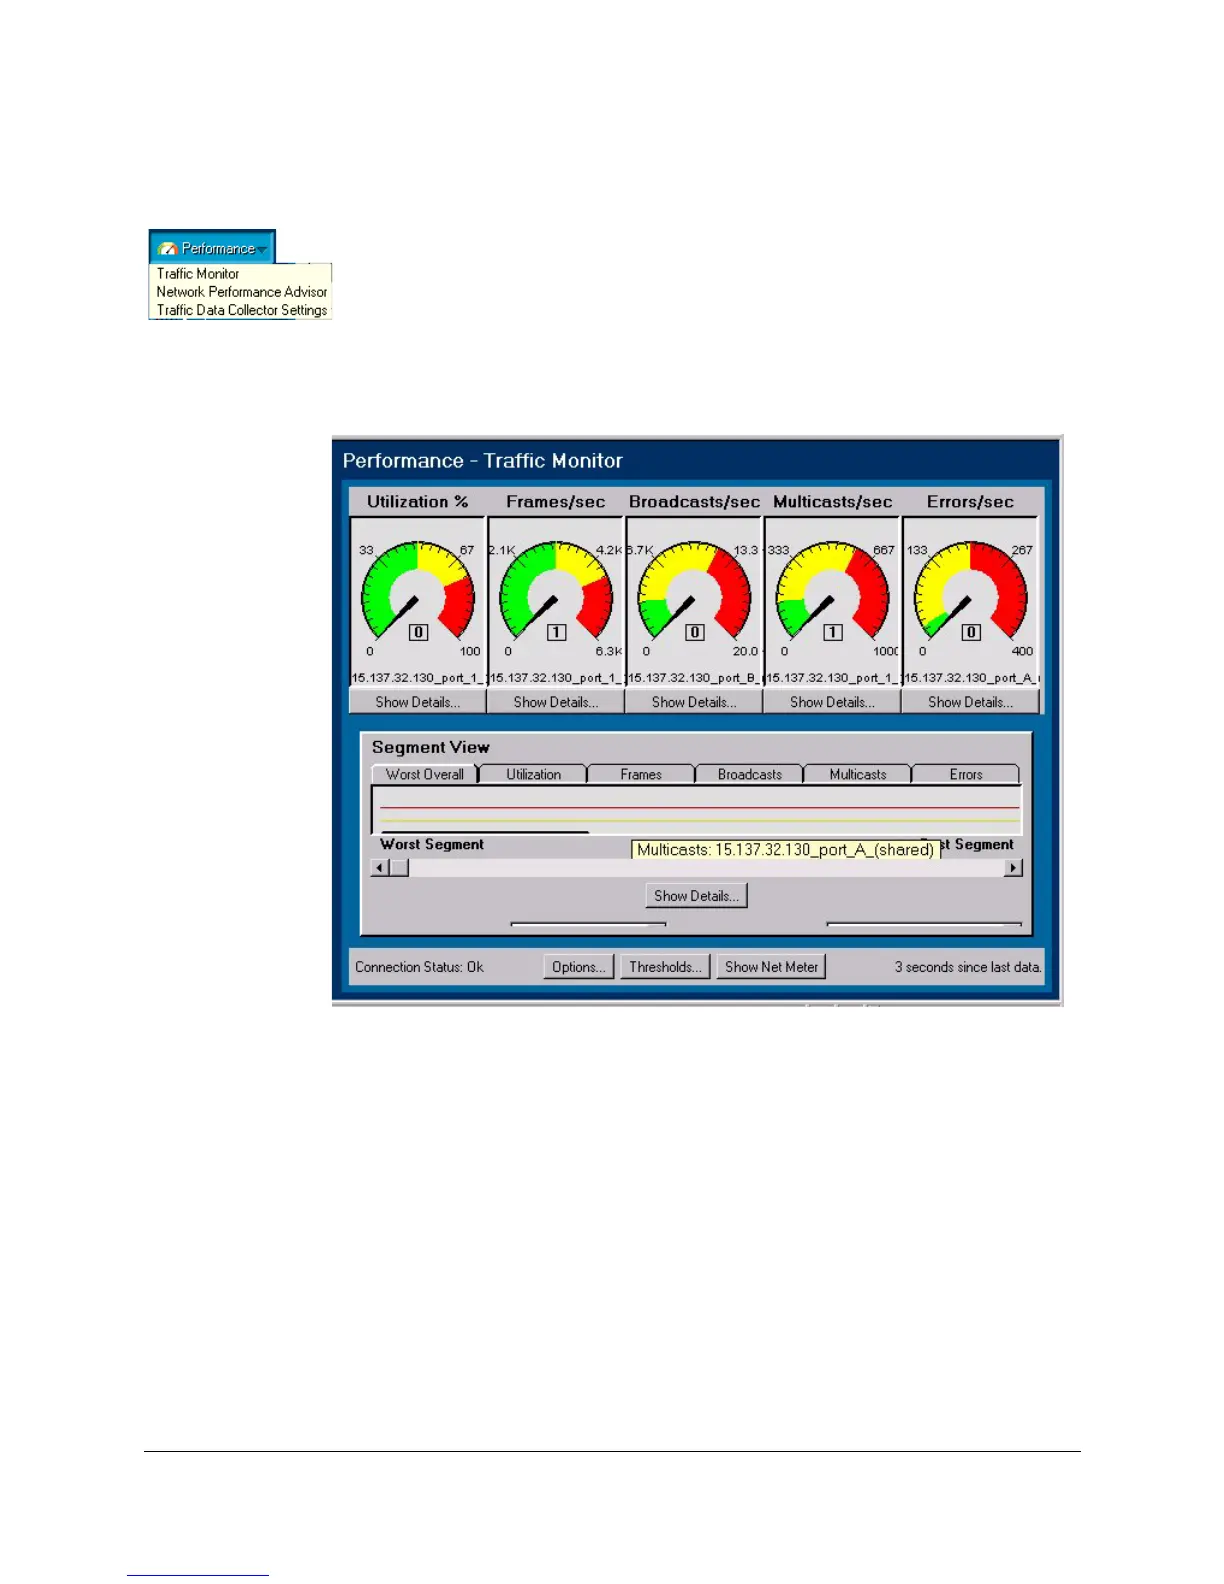Click the Segment View graph area
The image size is (1224, 1584).
click(x=697, y=809)
